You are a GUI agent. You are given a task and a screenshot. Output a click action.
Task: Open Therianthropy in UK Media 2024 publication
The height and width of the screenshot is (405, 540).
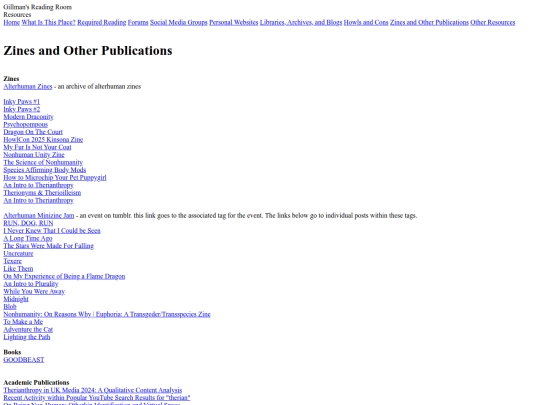pyautogui.click(x=93, y=390)
